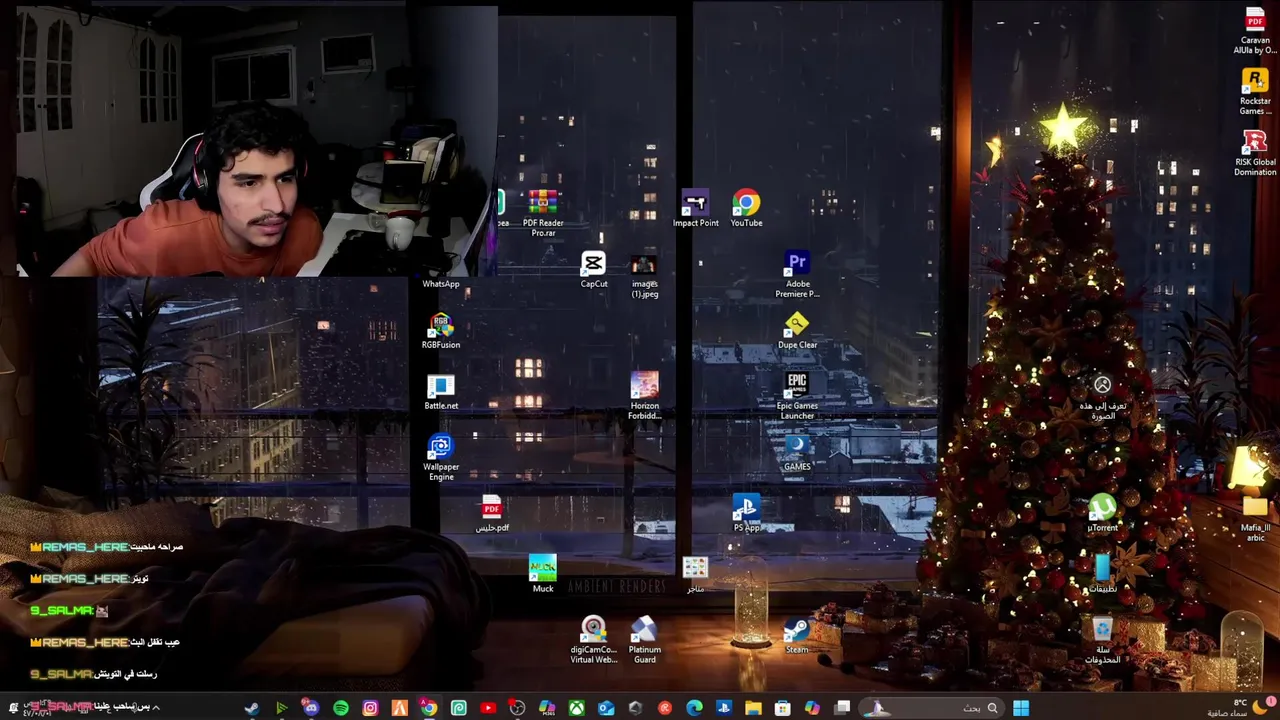Launch RGBFusion from the desktop
The image size is (1280, 720).
(x=441, y=331)
